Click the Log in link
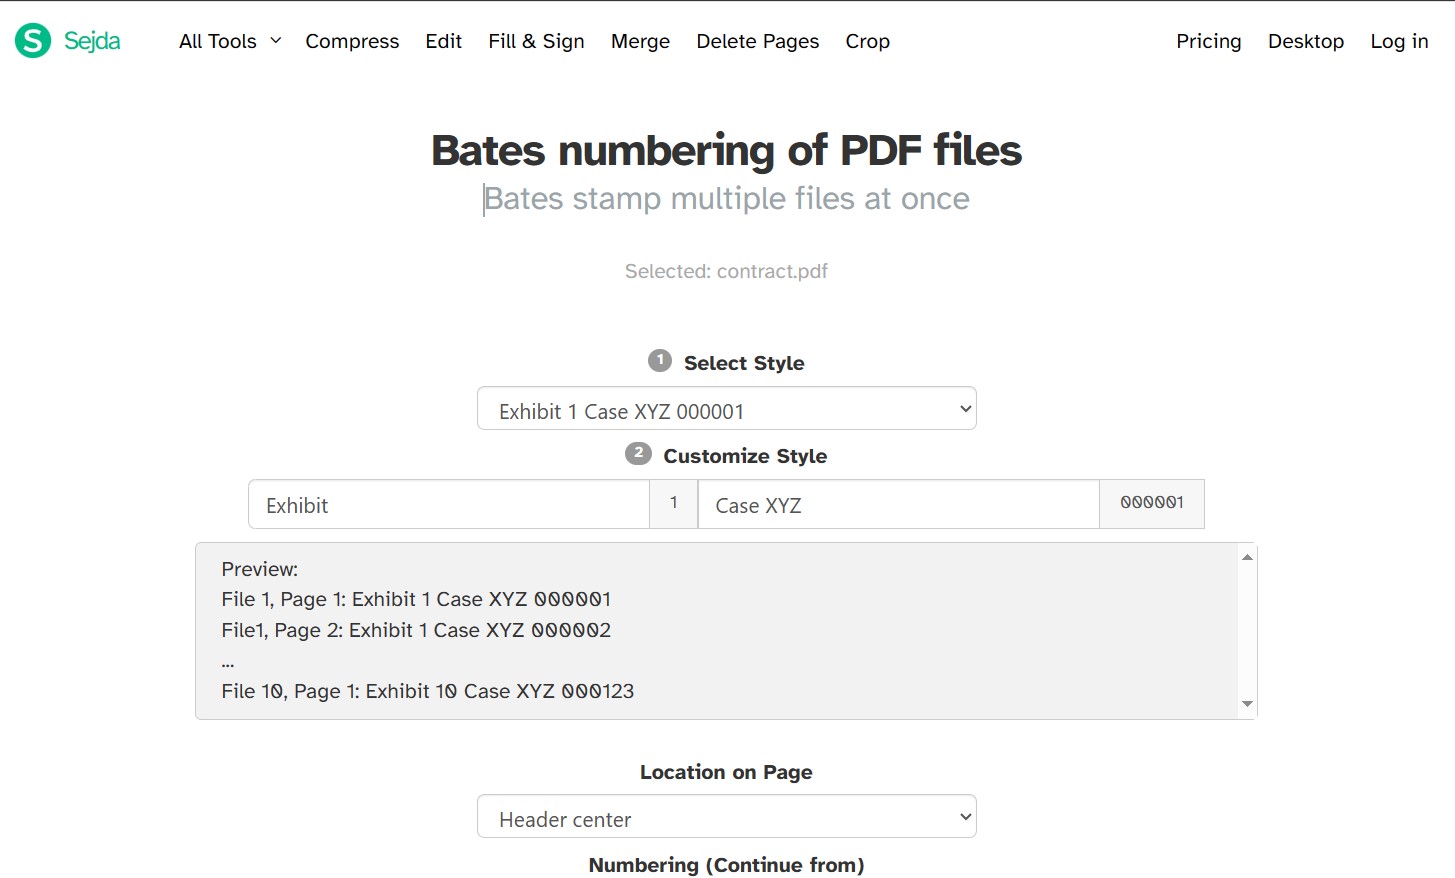1455x878 pixels. point(1398,41)
